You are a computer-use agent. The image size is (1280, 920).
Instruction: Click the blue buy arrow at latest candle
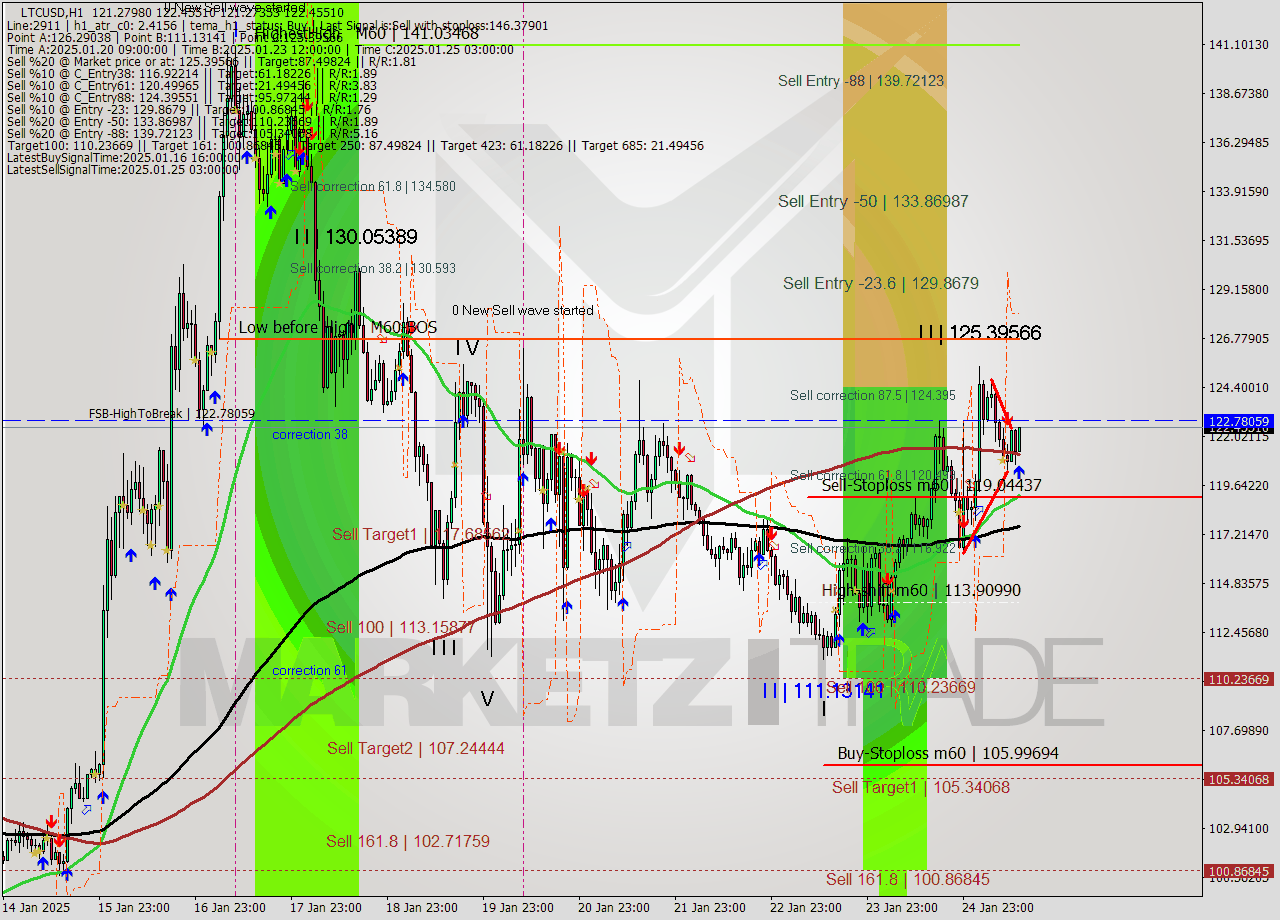(1018, 472)
